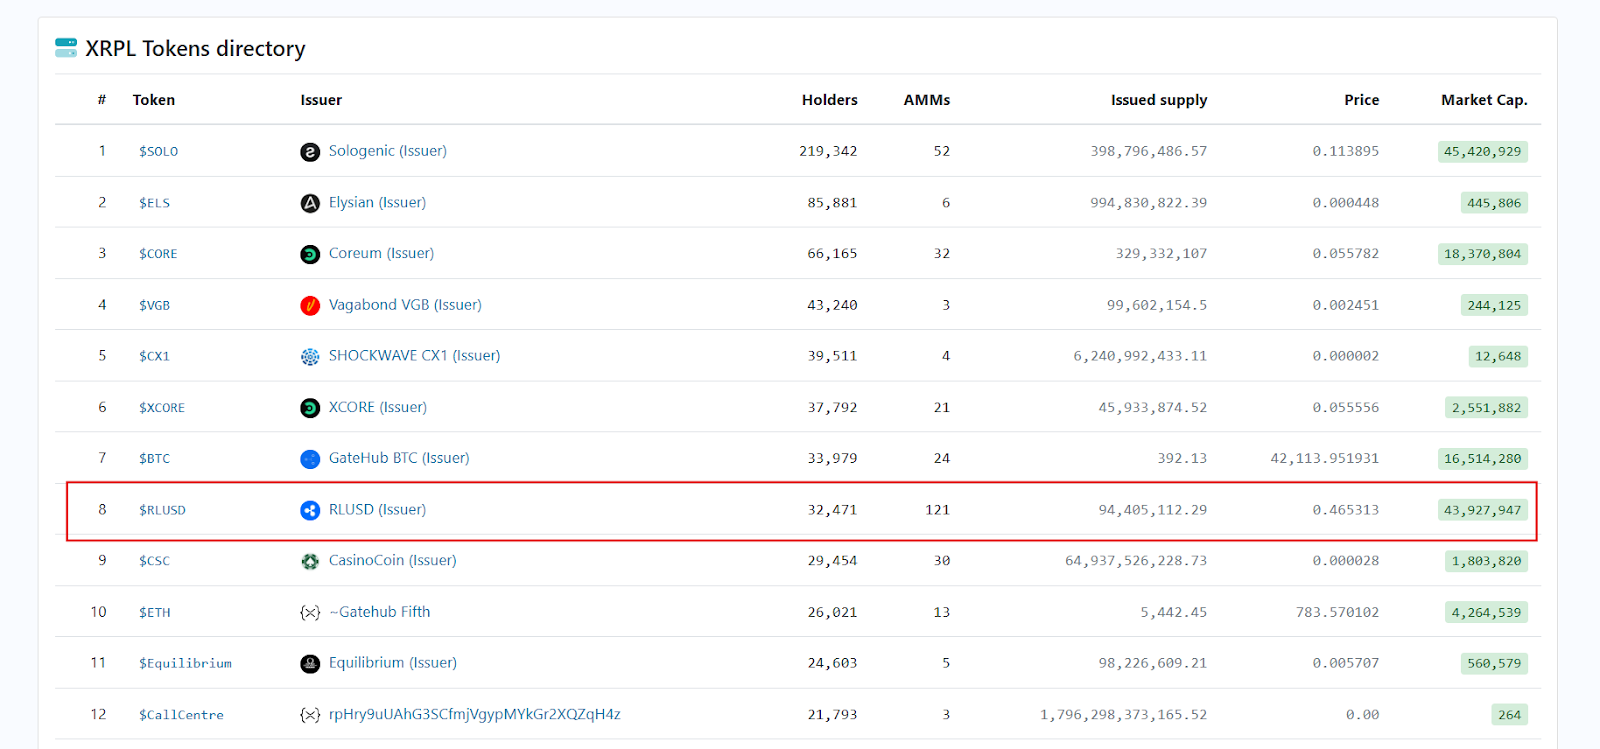The image size is (1600, 749).
Task: Click the GateHub BTC logo icon
Action: pyautogui.click(x=310, y=459)
